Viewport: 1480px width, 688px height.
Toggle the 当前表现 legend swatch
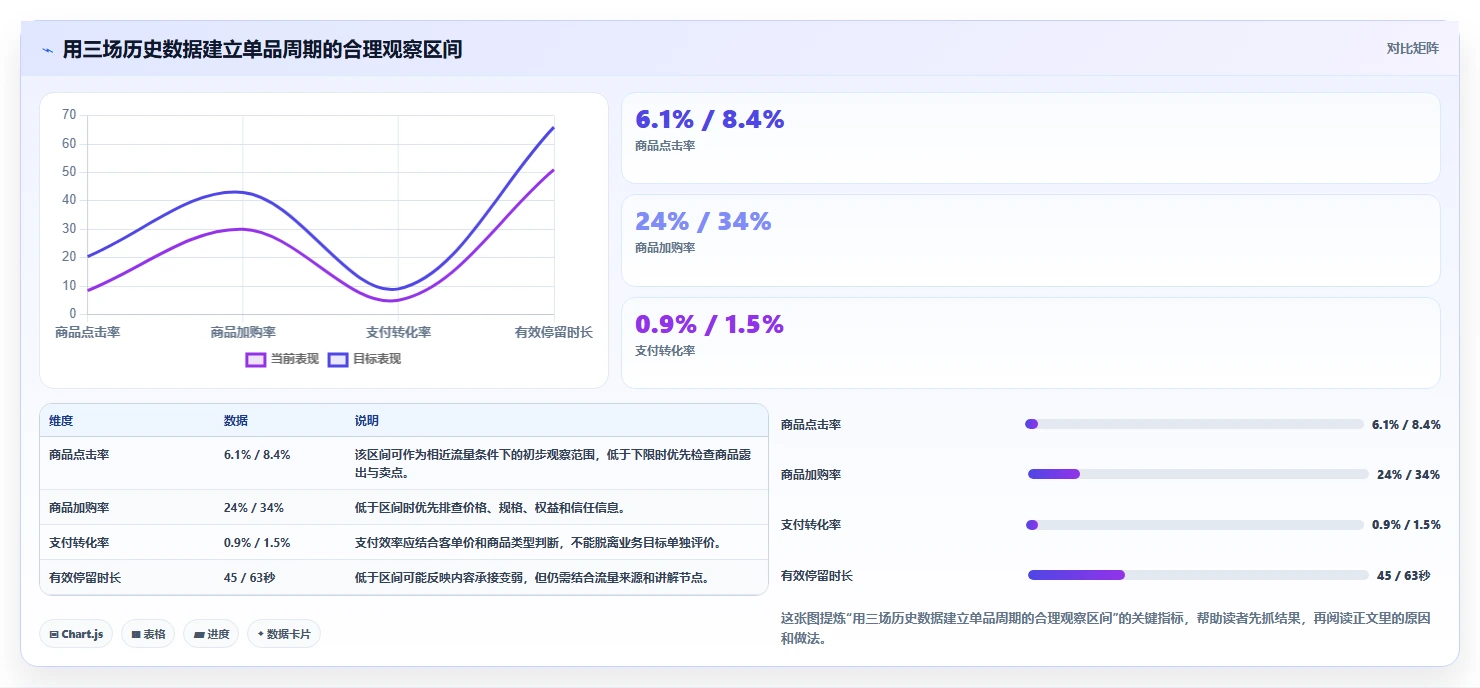tap(256, 359)
